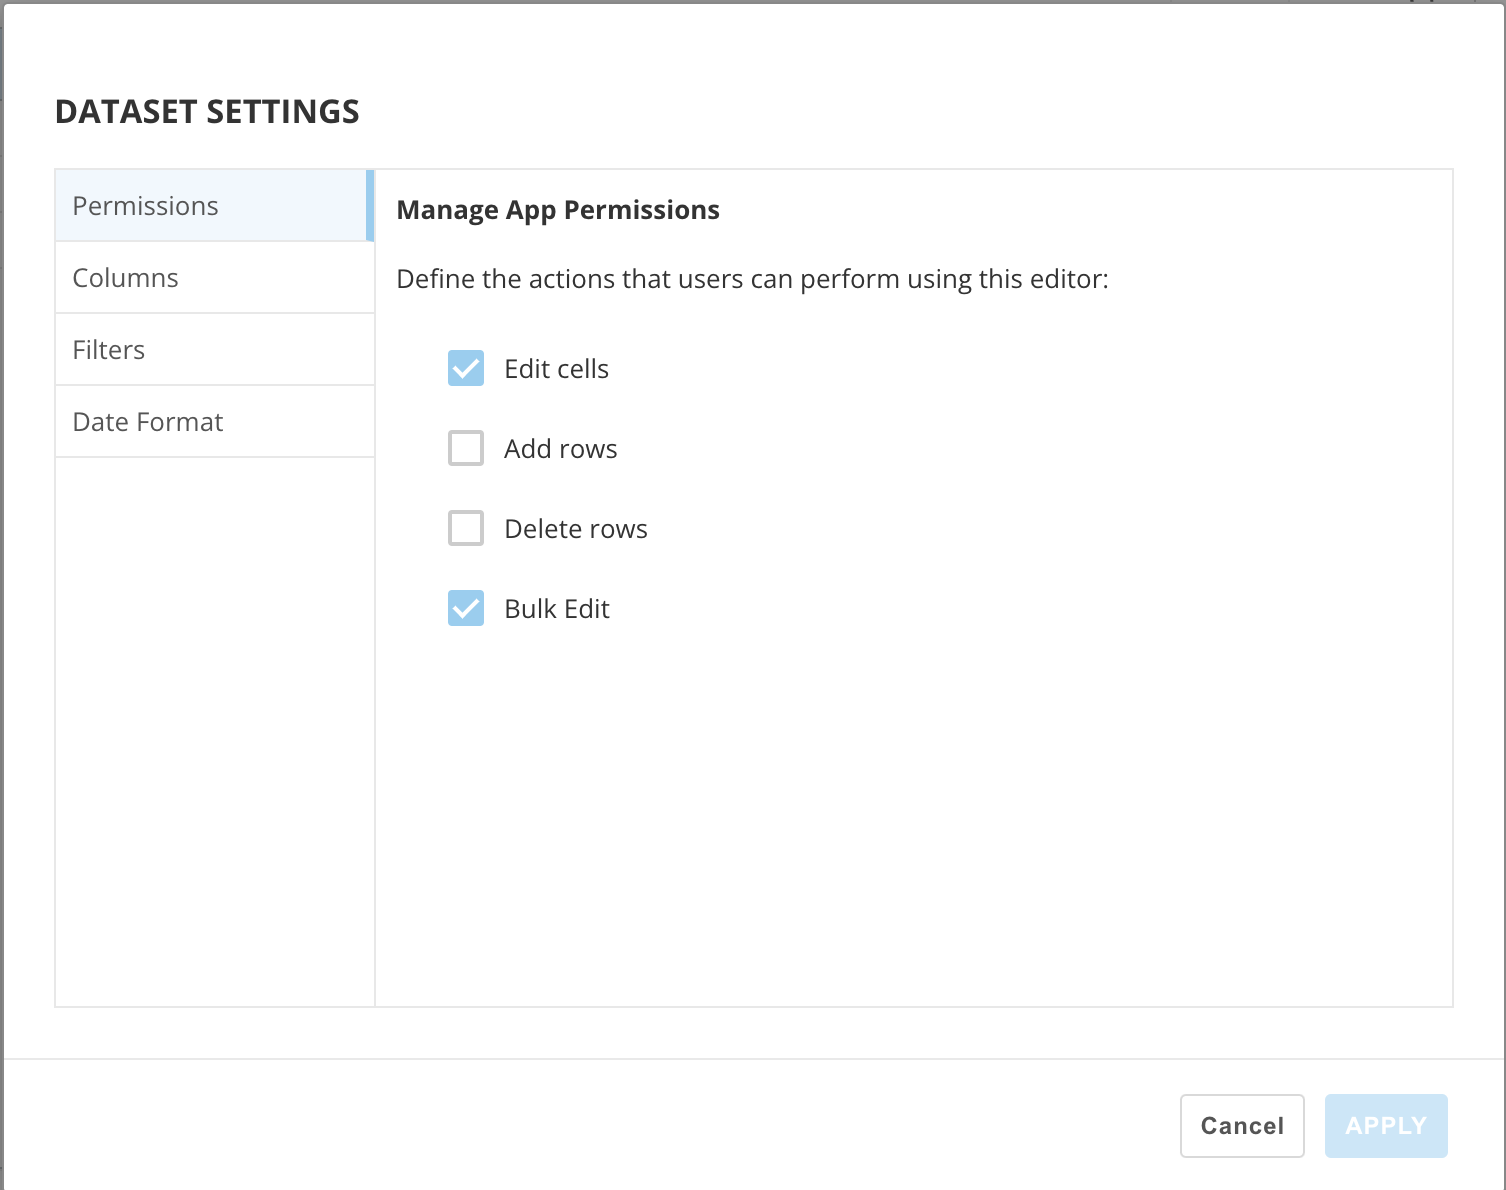Viewport: 1506px width, 1190px height.
Task: Uncheck the Edit cells checkbox
Action: (466, 368)
